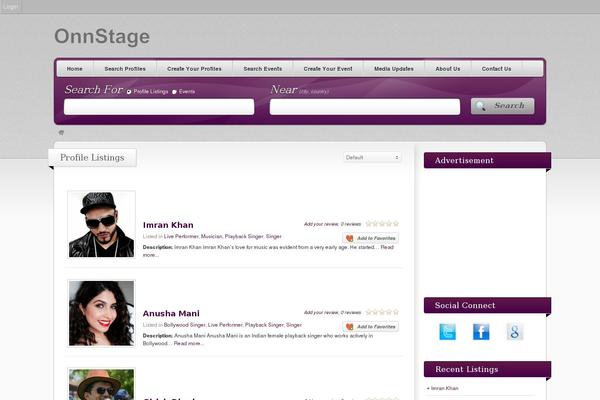600x400 pixels.
Task: Open the Facebook social connect icon
Action: click(481, 331)
